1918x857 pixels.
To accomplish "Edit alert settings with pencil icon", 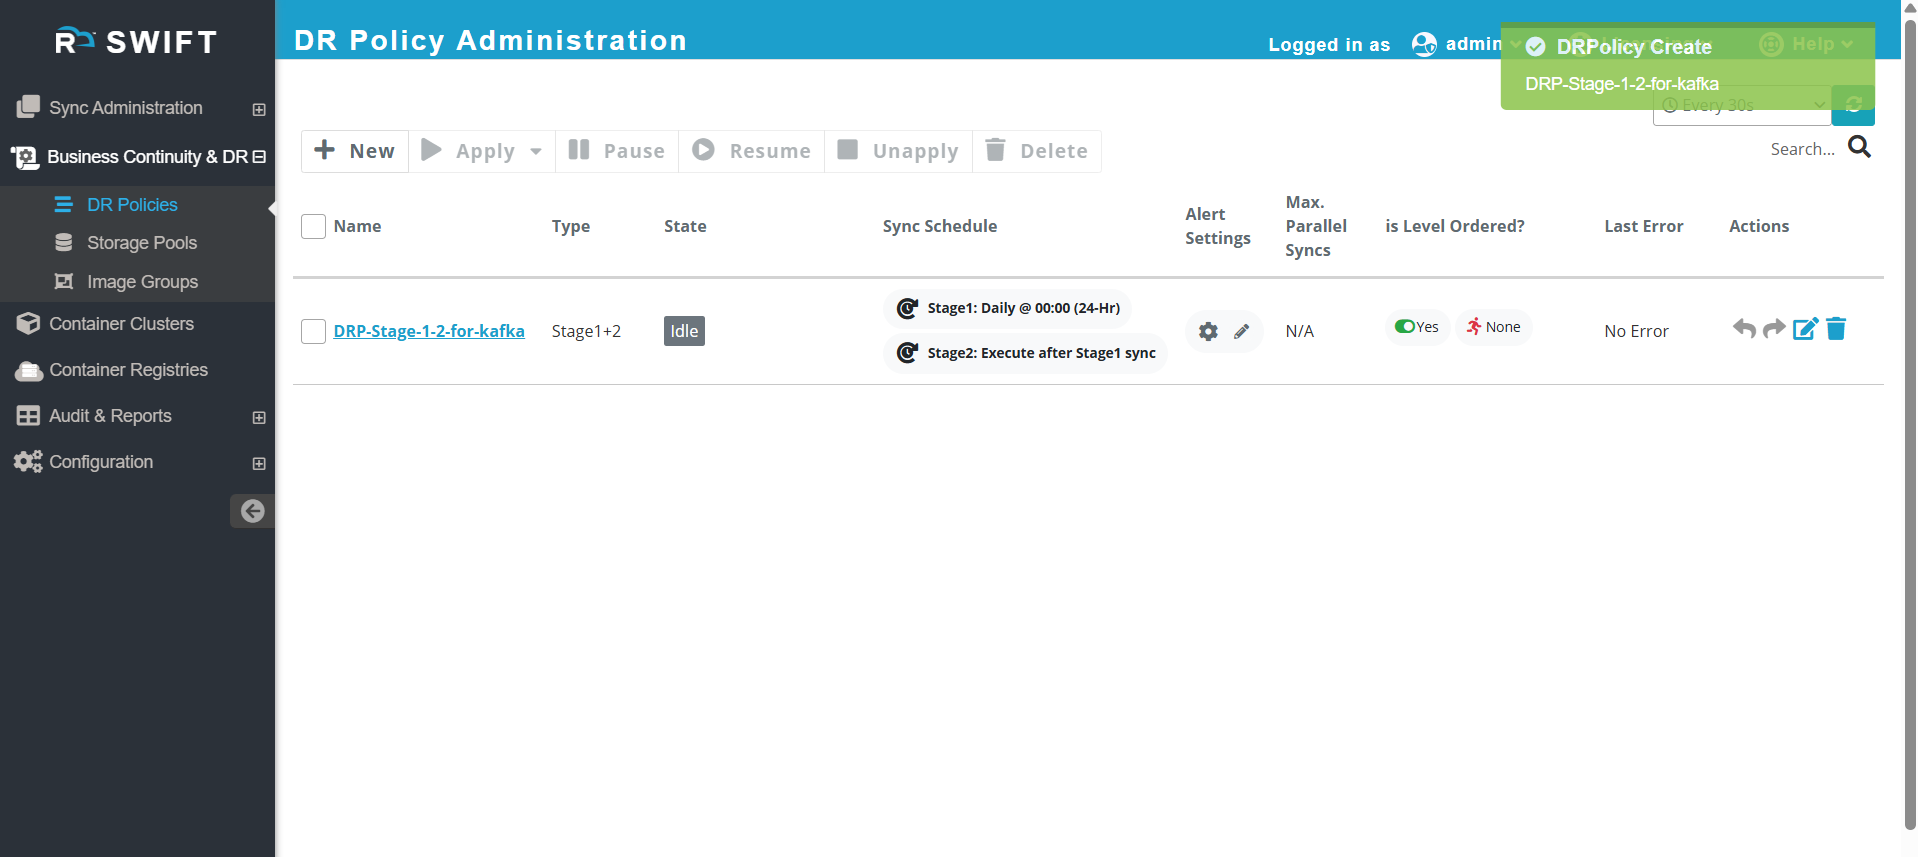I will (x=1241, y=331).
